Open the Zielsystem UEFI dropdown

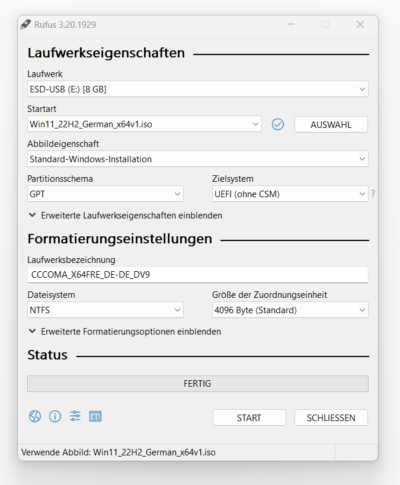pyautogui.click(x=290, y=194)
